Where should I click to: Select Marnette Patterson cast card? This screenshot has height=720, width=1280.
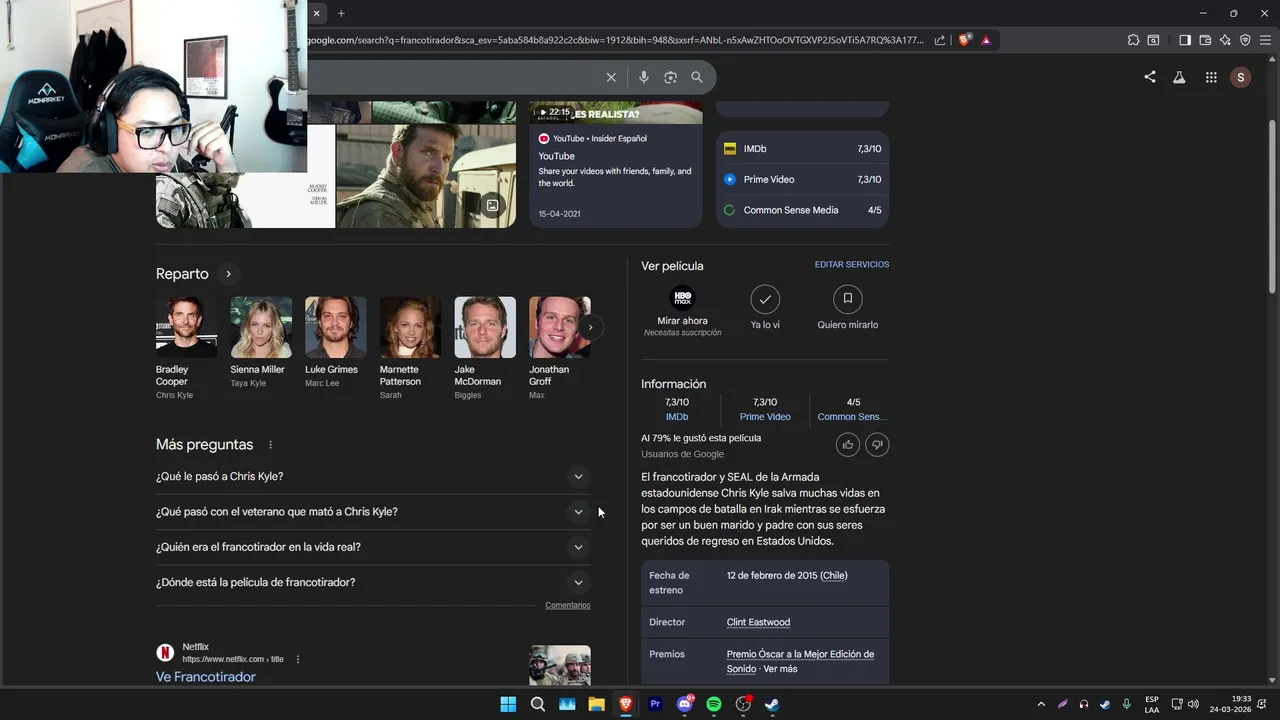pyautogui.click(x=410, y=348)
